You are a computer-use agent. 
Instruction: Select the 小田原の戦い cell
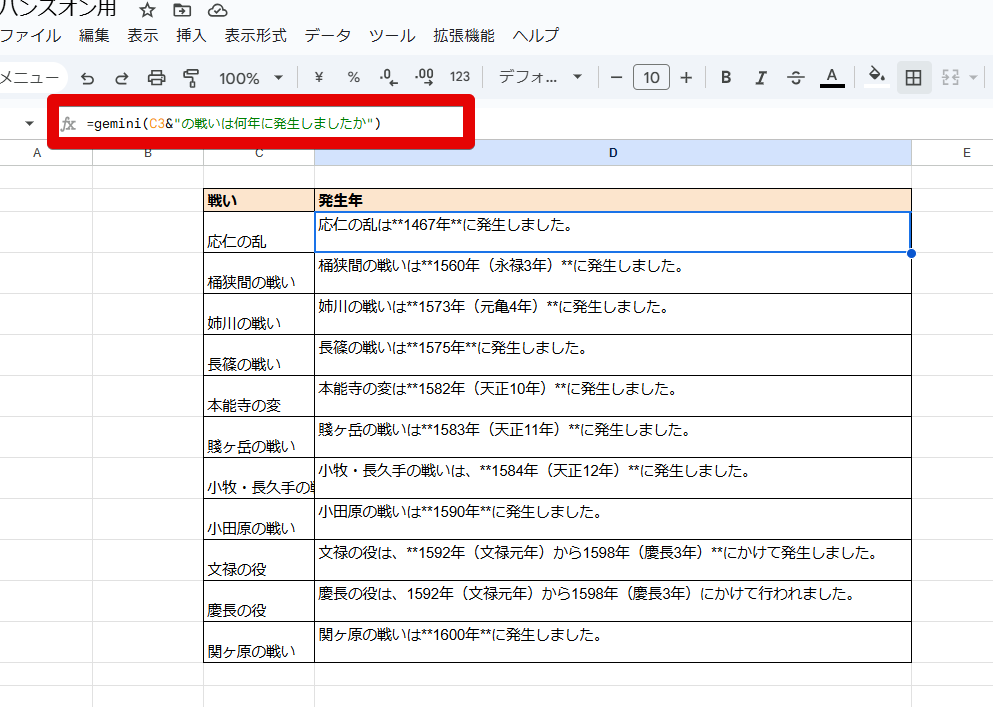pyautogui.click(x=259, y=519)
